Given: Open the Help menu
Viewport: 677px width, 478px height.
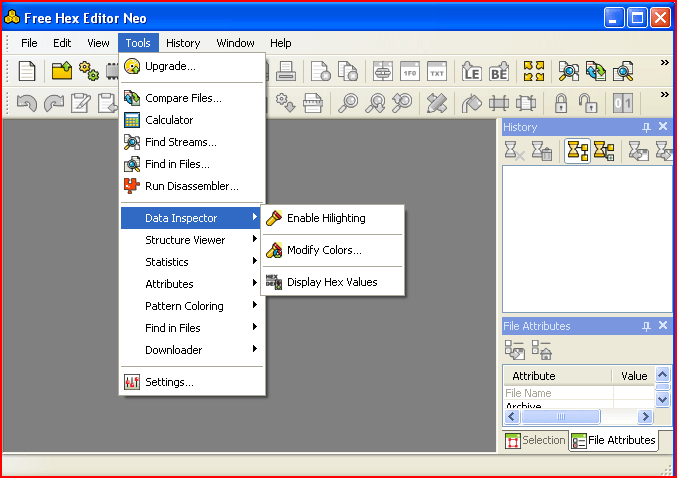Looking at the screenshot, I should point(281,43).
